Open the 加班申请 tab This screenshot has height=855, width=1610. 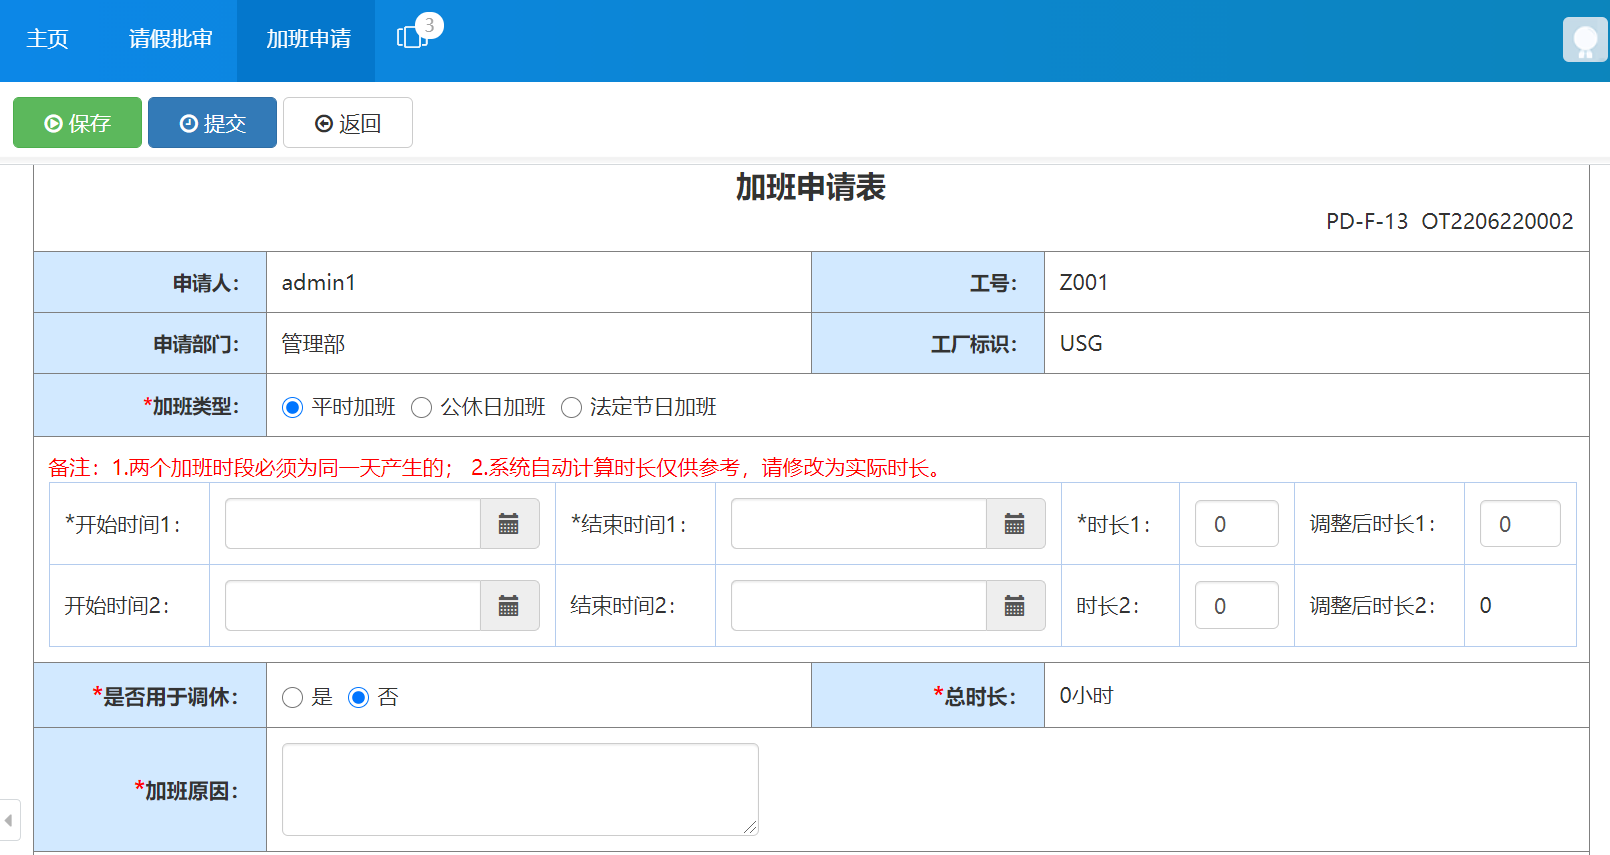[x=308, y=39]
